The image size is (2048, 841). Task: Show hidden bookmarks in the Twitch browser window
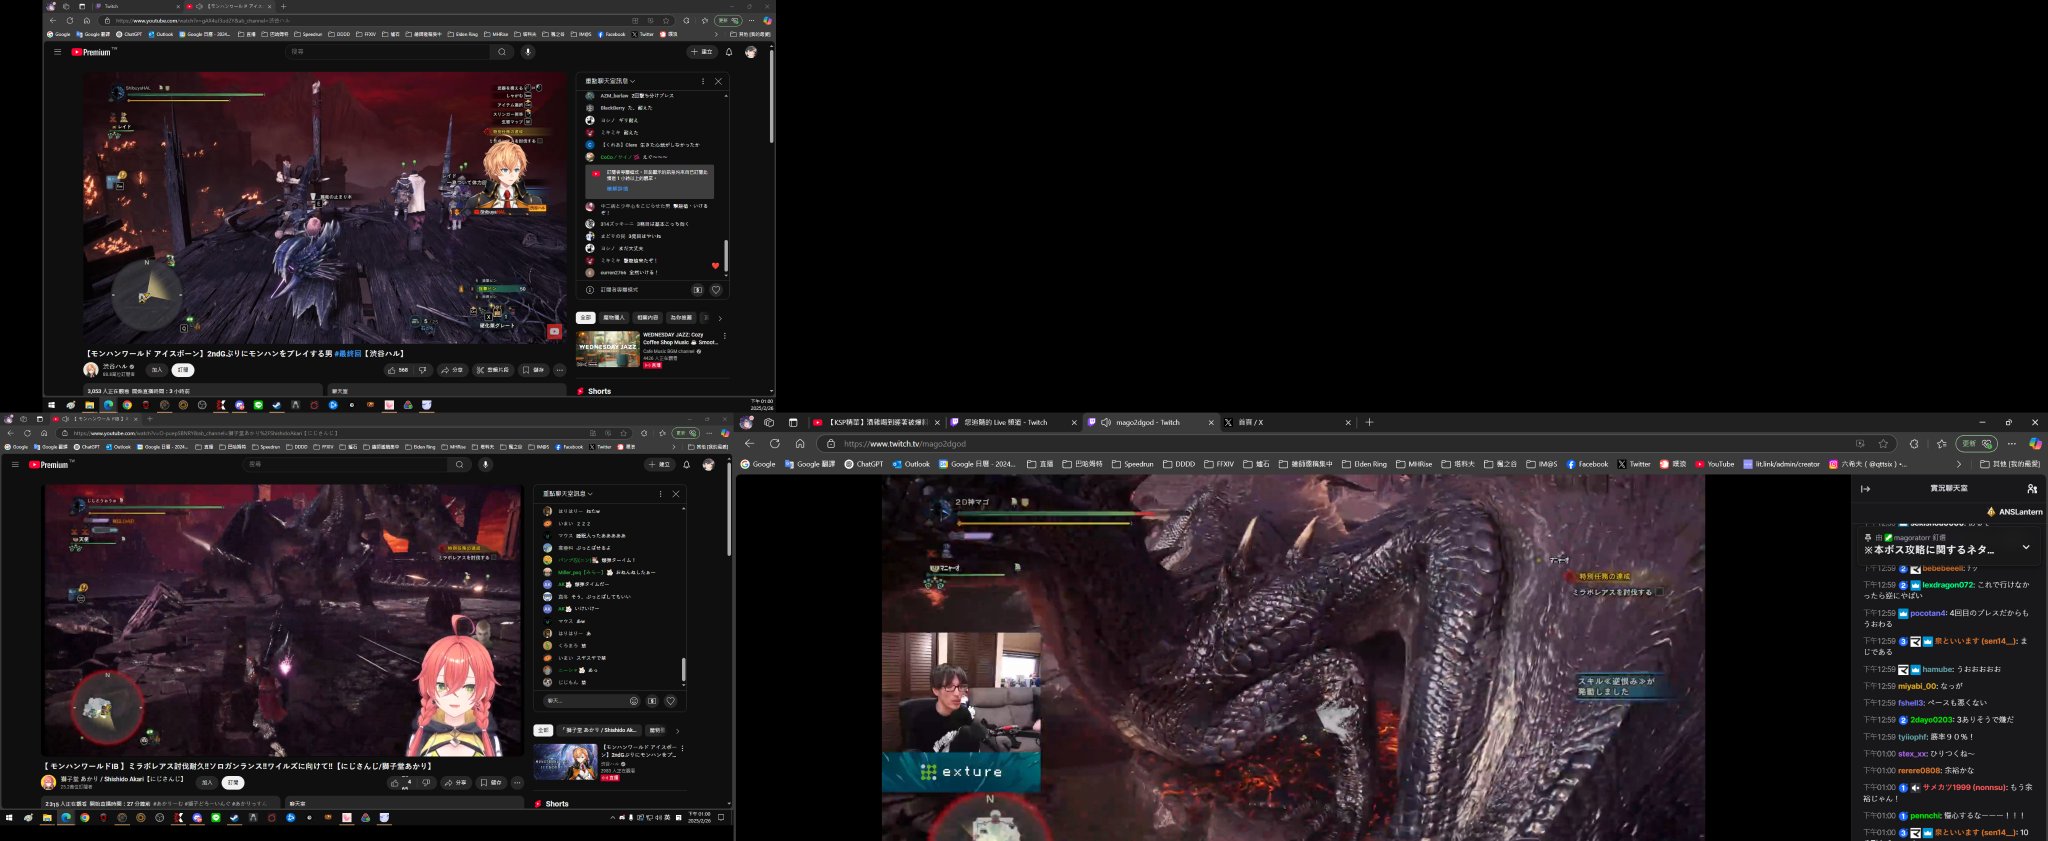tap(1958, 464)
